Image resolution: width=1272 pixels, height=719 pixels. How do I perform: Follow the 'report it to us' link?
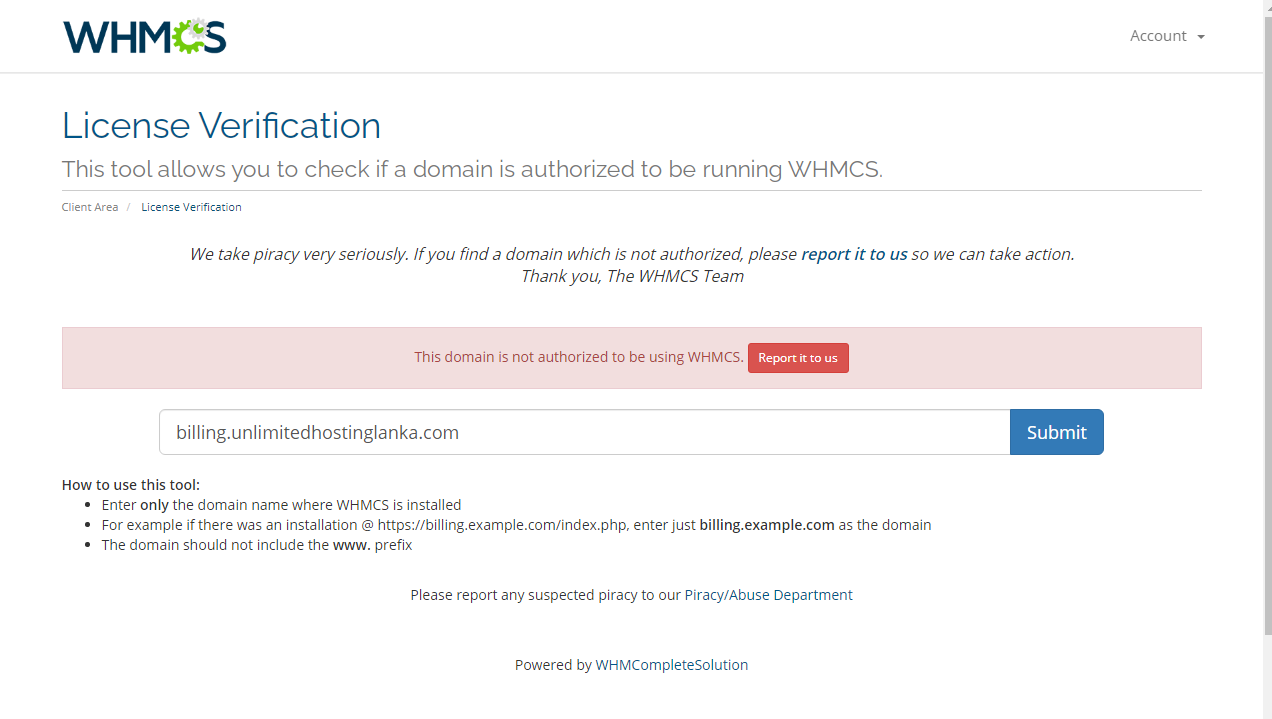coord(854,254)
